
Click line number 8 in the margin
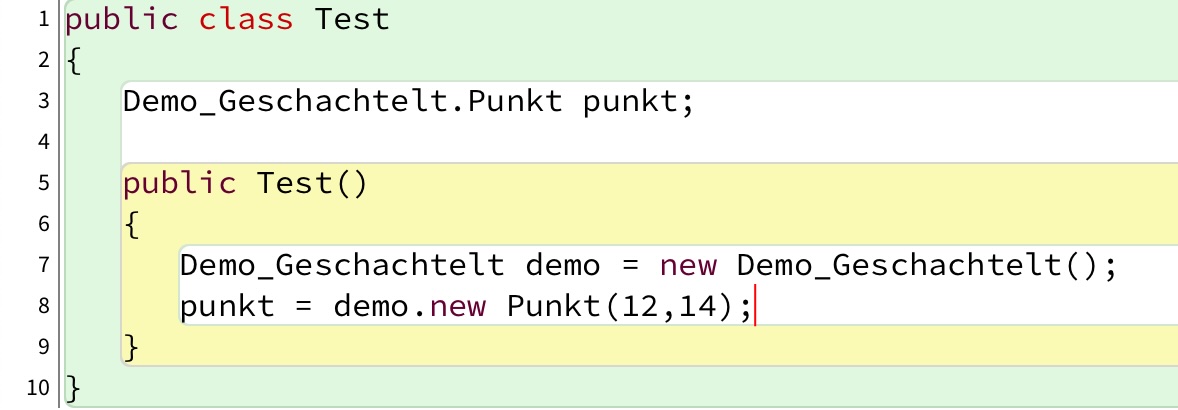click(x=44, y=306)
